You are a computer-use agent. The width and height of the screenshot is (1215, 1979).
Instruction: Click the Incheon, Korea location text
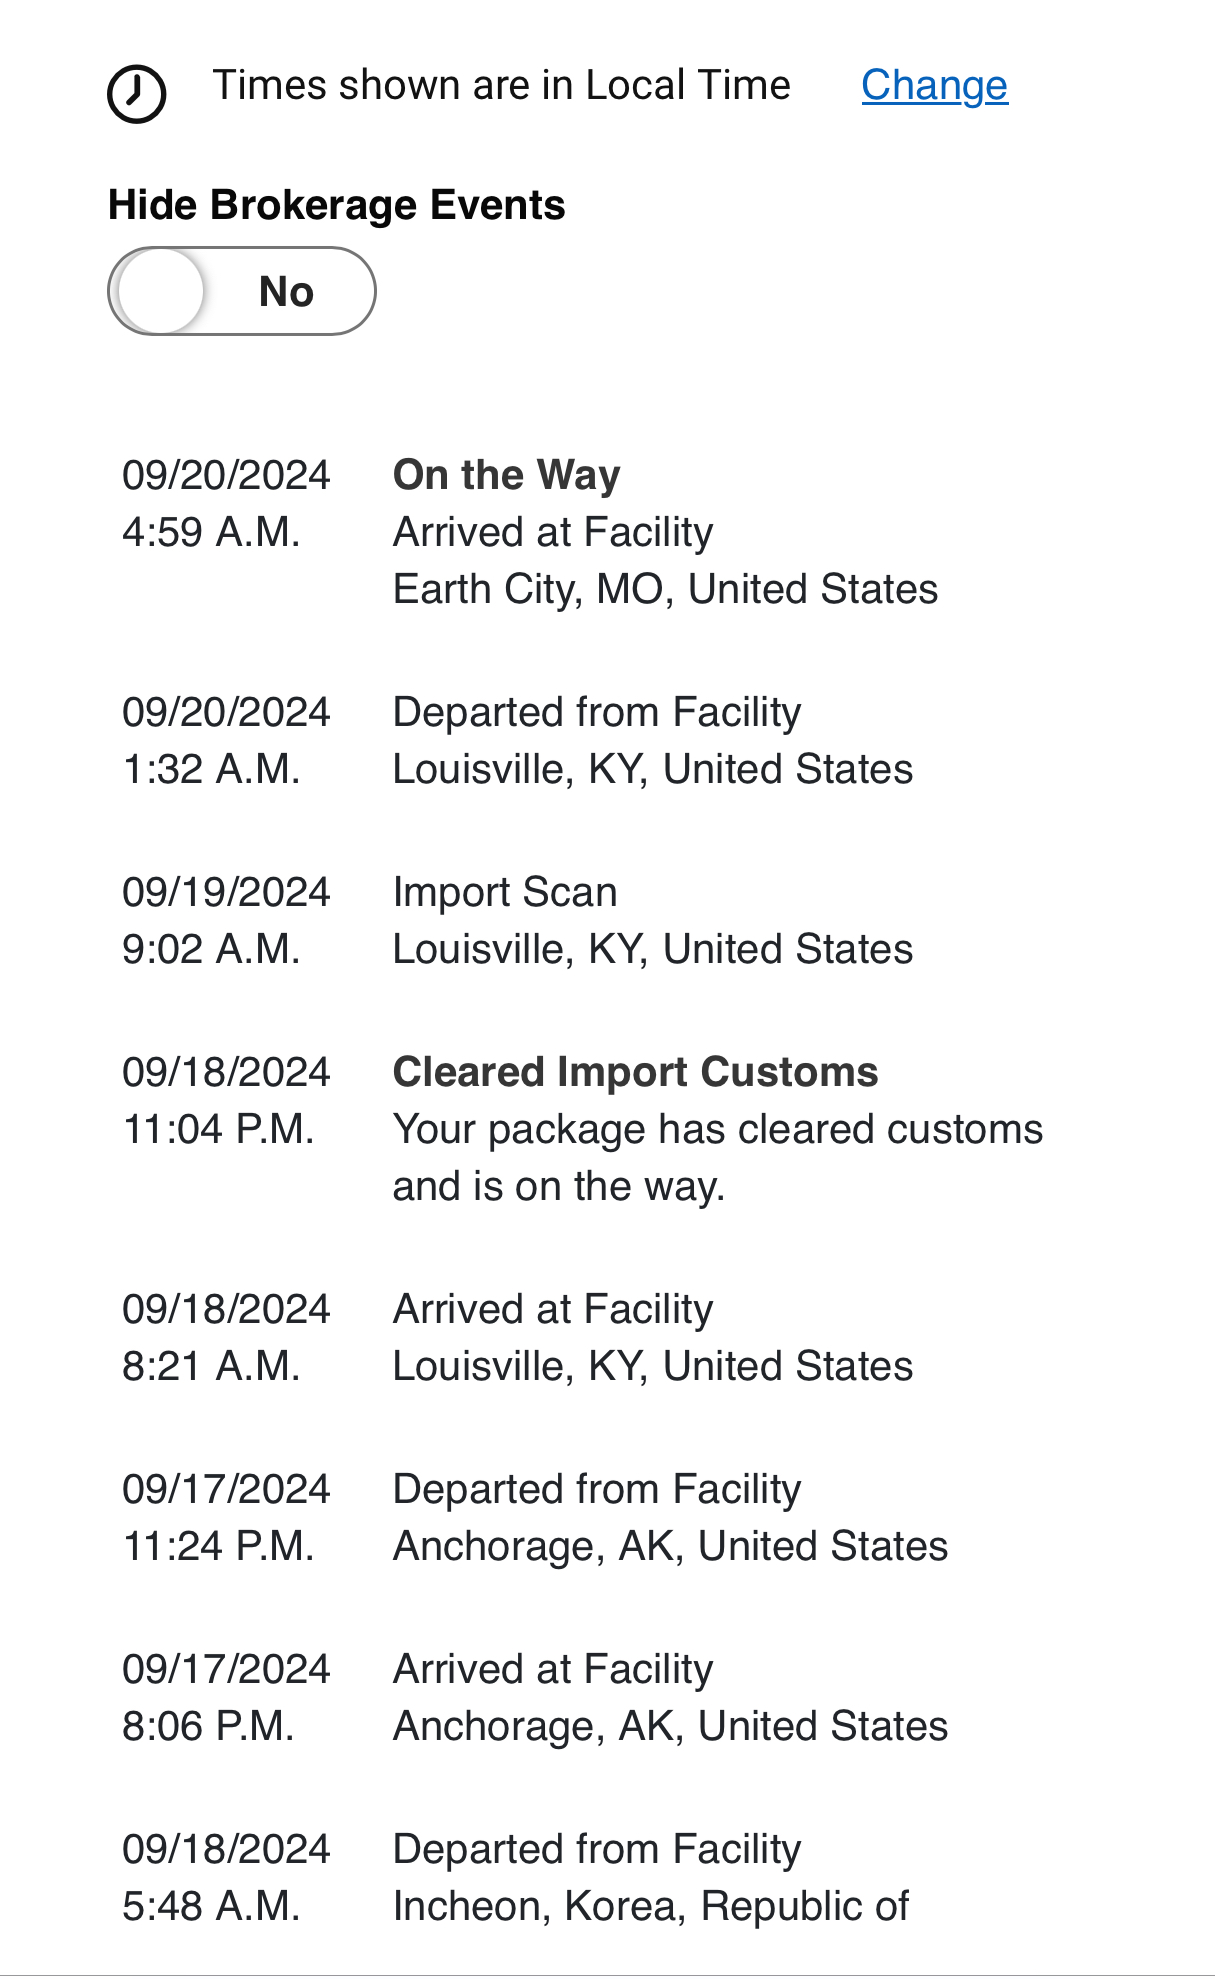point(650,1906)
